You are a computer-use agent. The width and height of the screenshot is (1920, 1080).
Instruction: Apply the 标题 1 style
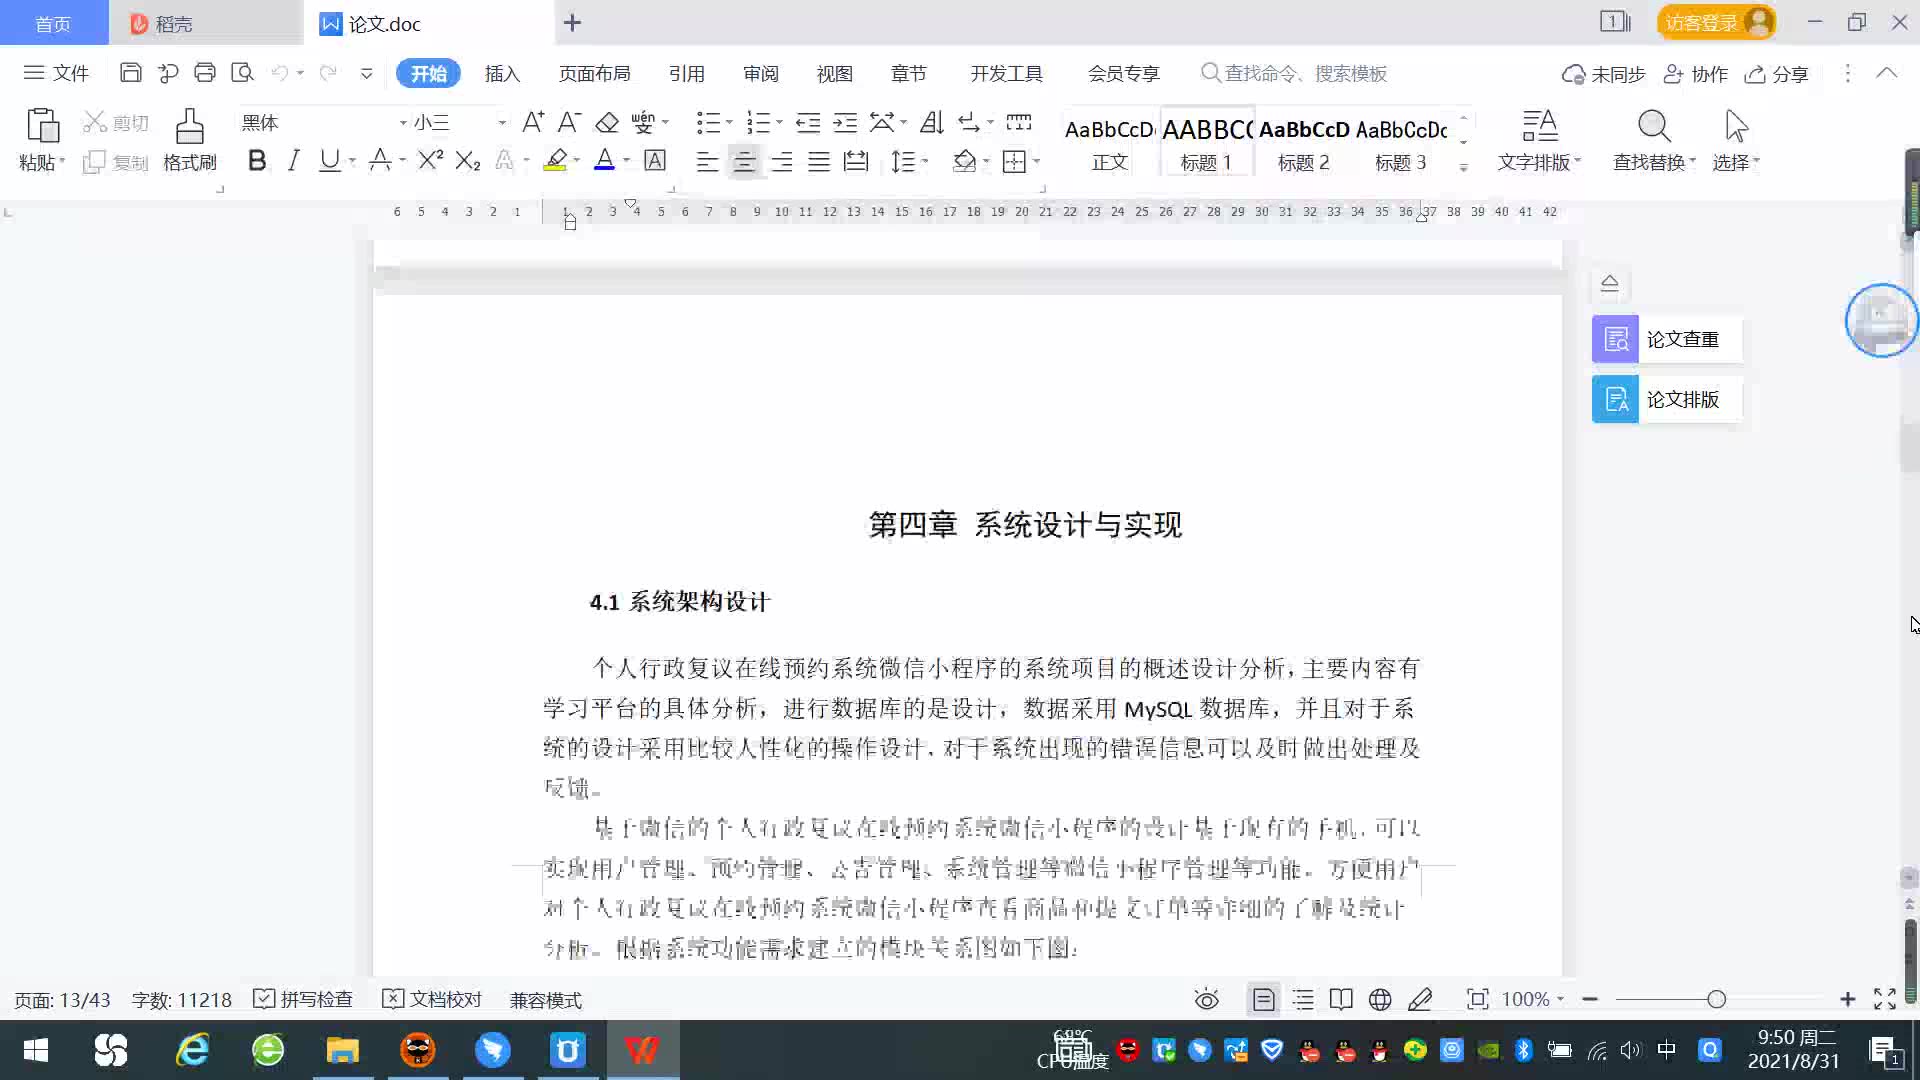click(x=1207, y=141)
